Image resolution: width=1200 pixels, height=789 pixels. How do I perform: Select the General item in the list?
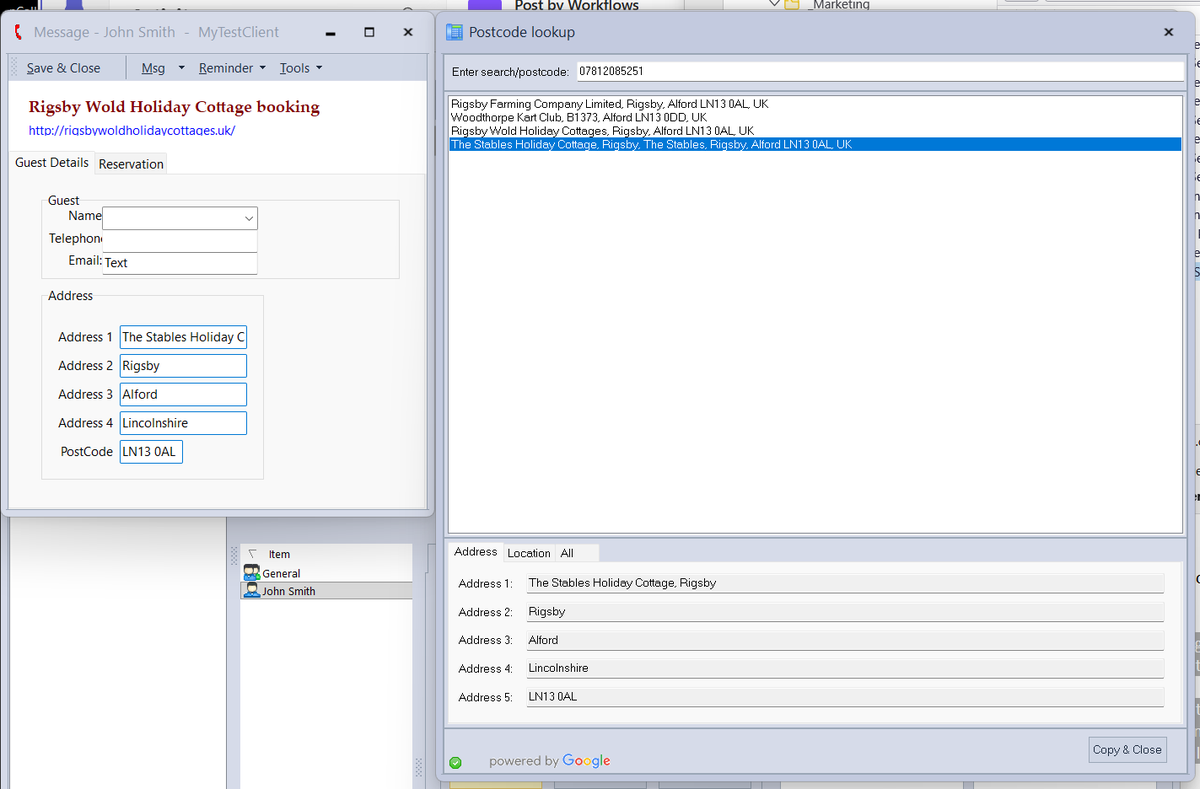(x=326, y=573)
